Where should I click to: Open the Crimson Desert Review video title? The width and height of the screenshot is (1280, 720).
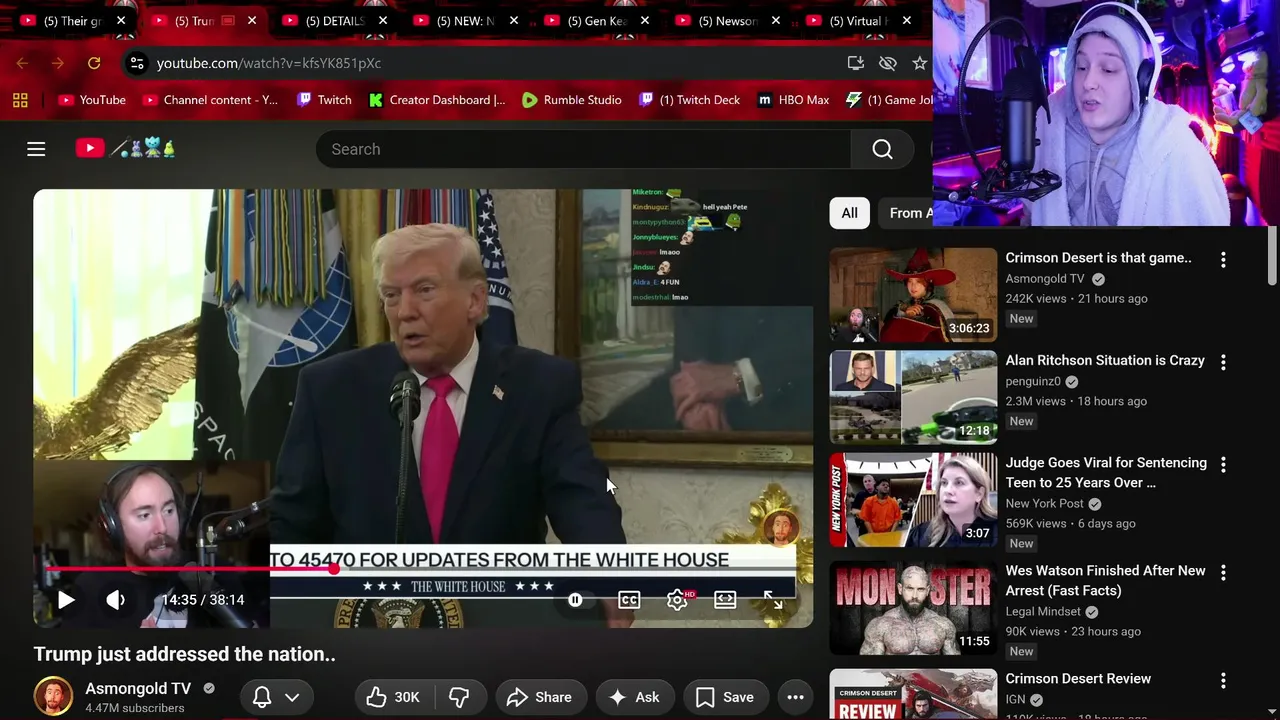[x=1078, y=678]
